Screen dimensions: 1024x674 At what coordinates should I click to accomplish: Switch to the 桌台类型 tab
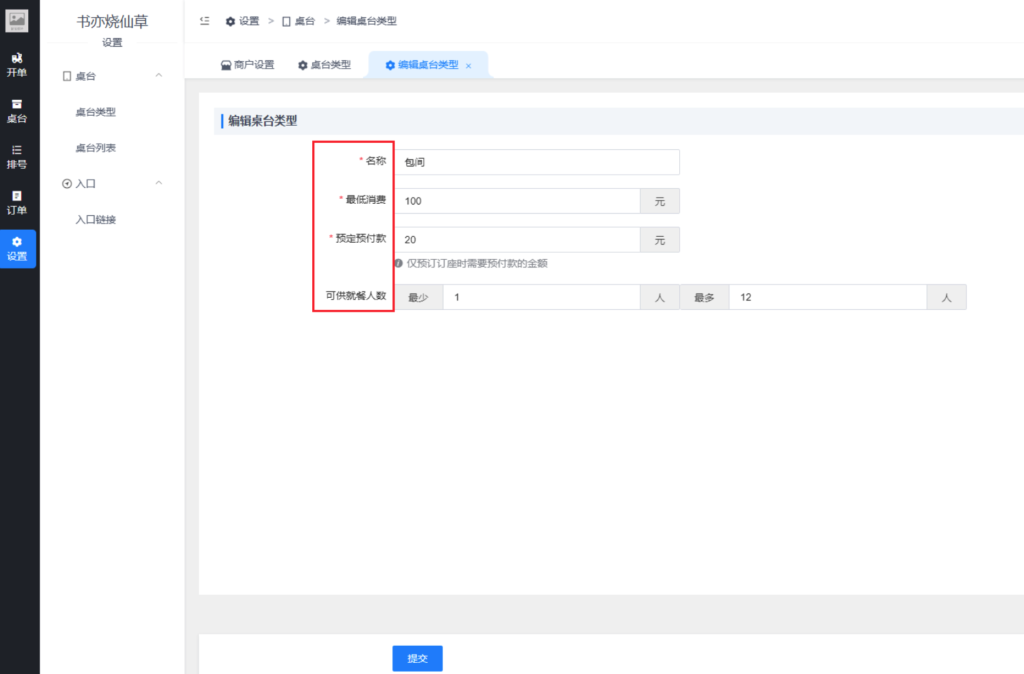(x=324, y=65)
